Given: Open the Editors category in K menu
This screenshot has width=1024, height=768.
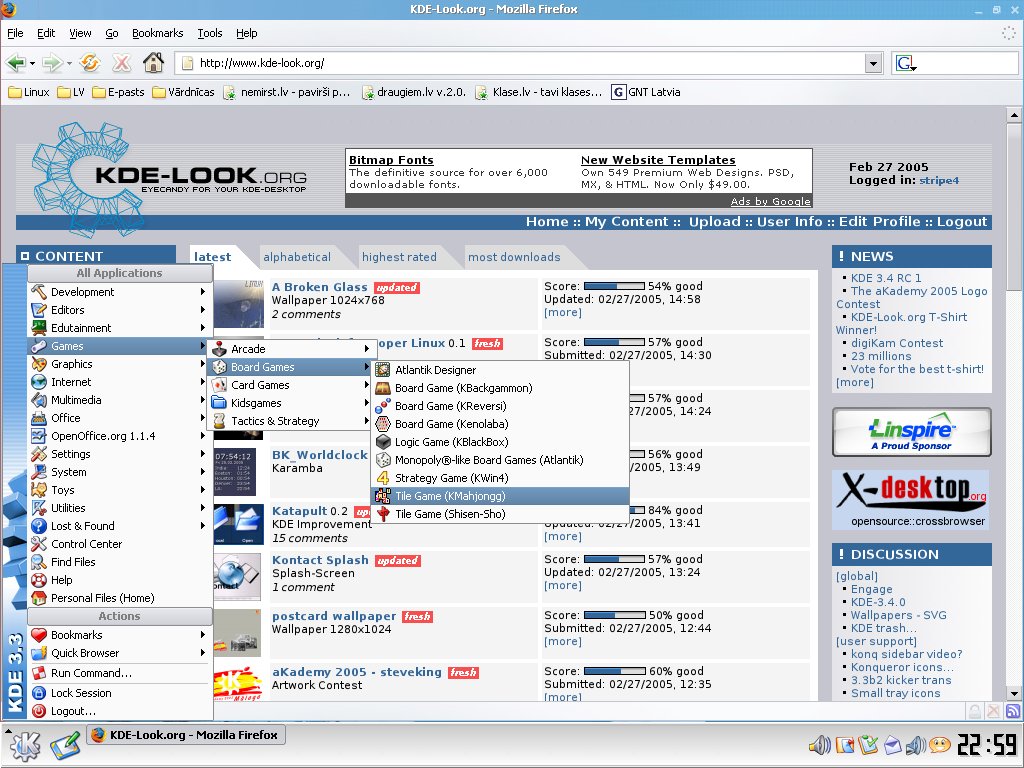Looking at the screenshot, I should coord(121,310).
